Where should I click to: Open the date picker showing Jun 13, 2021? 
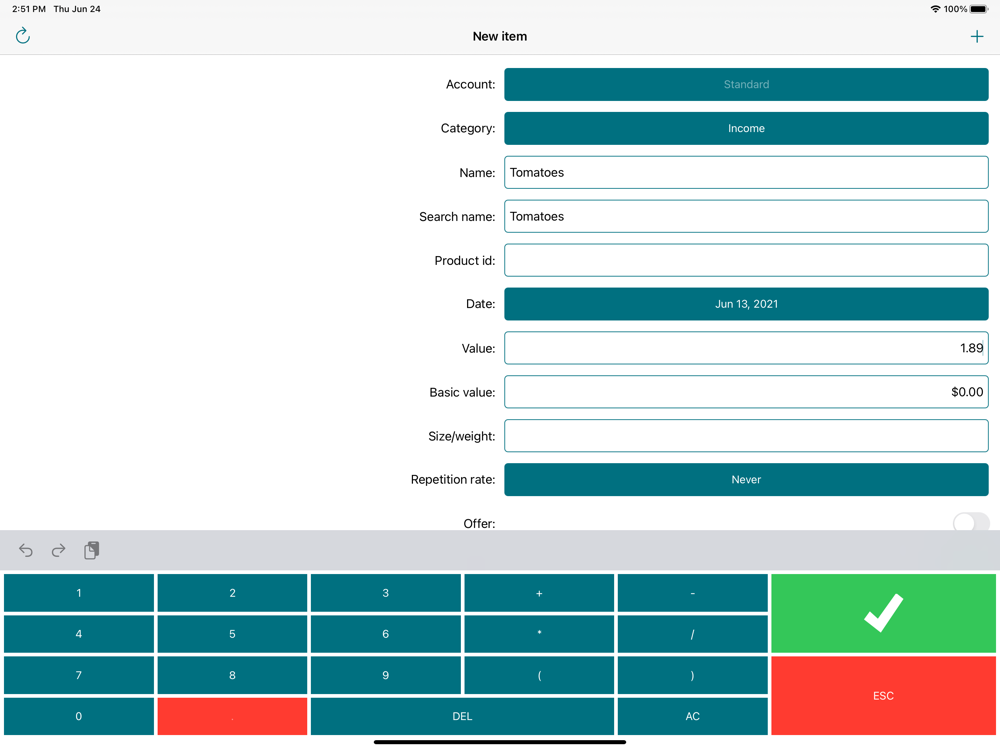746,304
